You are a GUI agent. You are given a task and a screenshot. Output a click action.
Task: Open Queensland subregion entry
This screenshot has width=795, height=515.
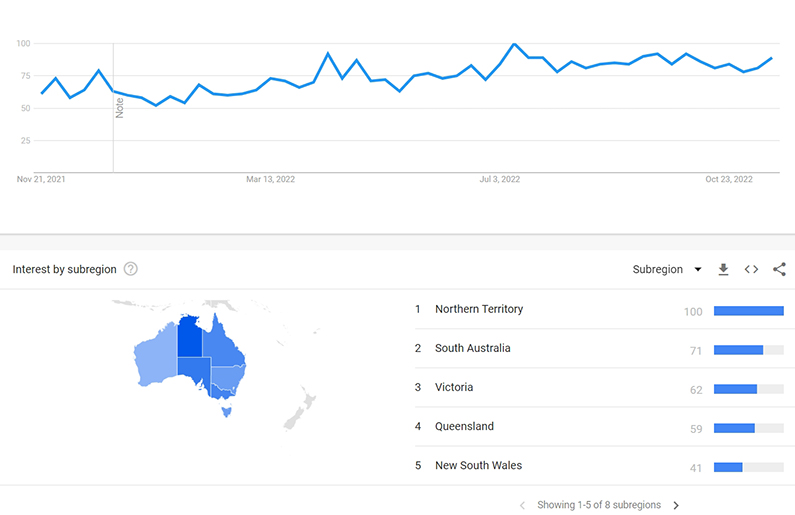click(x=464, y=426)
